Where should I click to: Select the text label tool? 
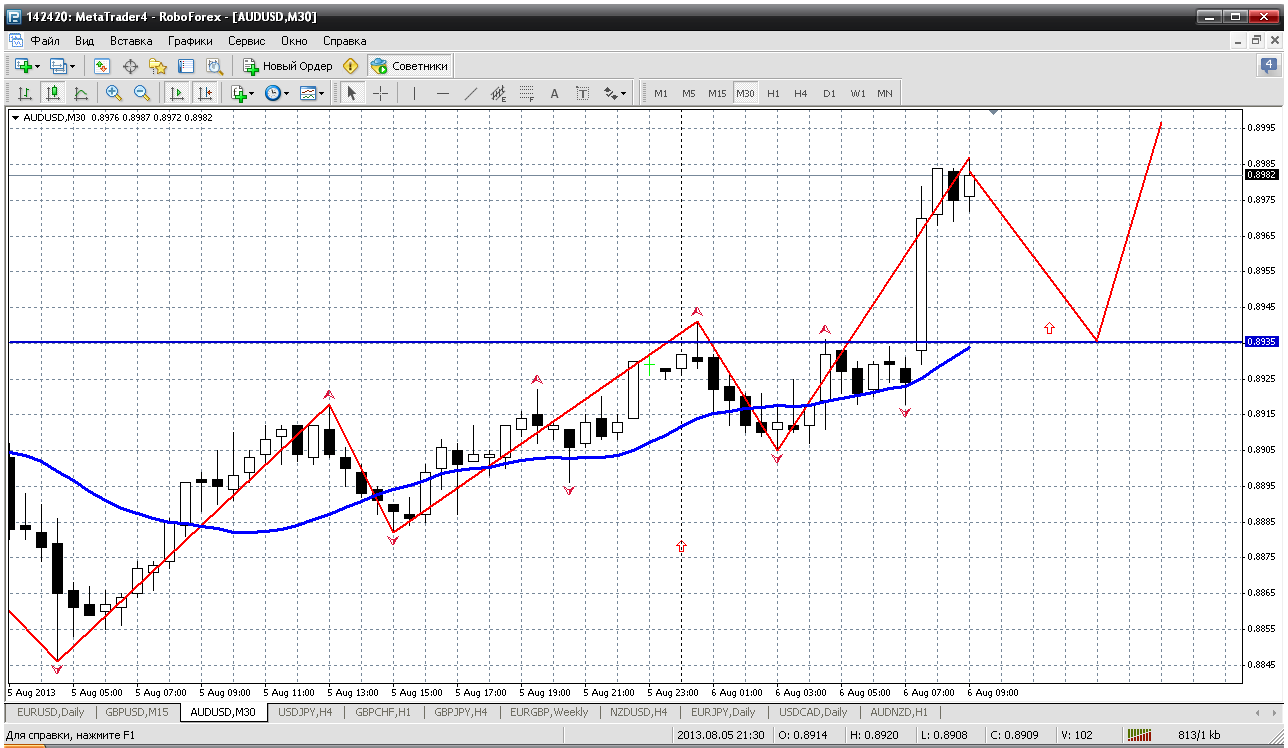coord(583,93)
